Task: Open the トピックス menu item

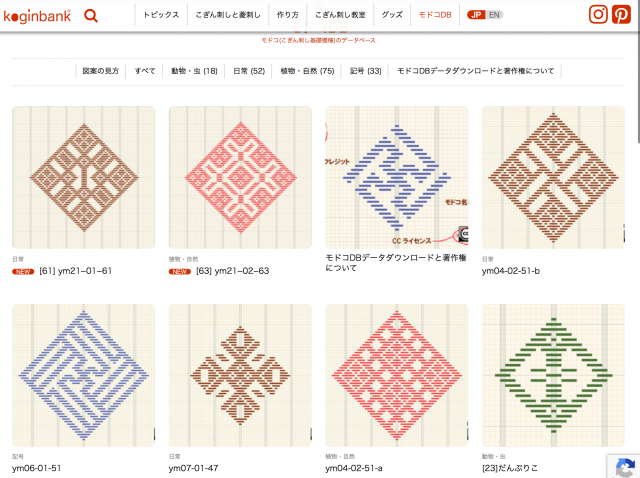Action: [161, 15]
